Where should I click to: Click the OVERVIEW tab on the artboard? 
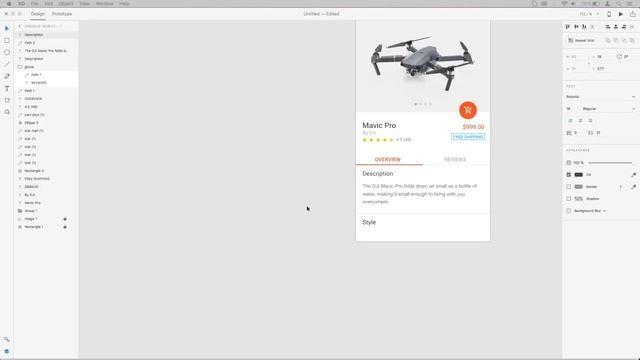[388, 160]
